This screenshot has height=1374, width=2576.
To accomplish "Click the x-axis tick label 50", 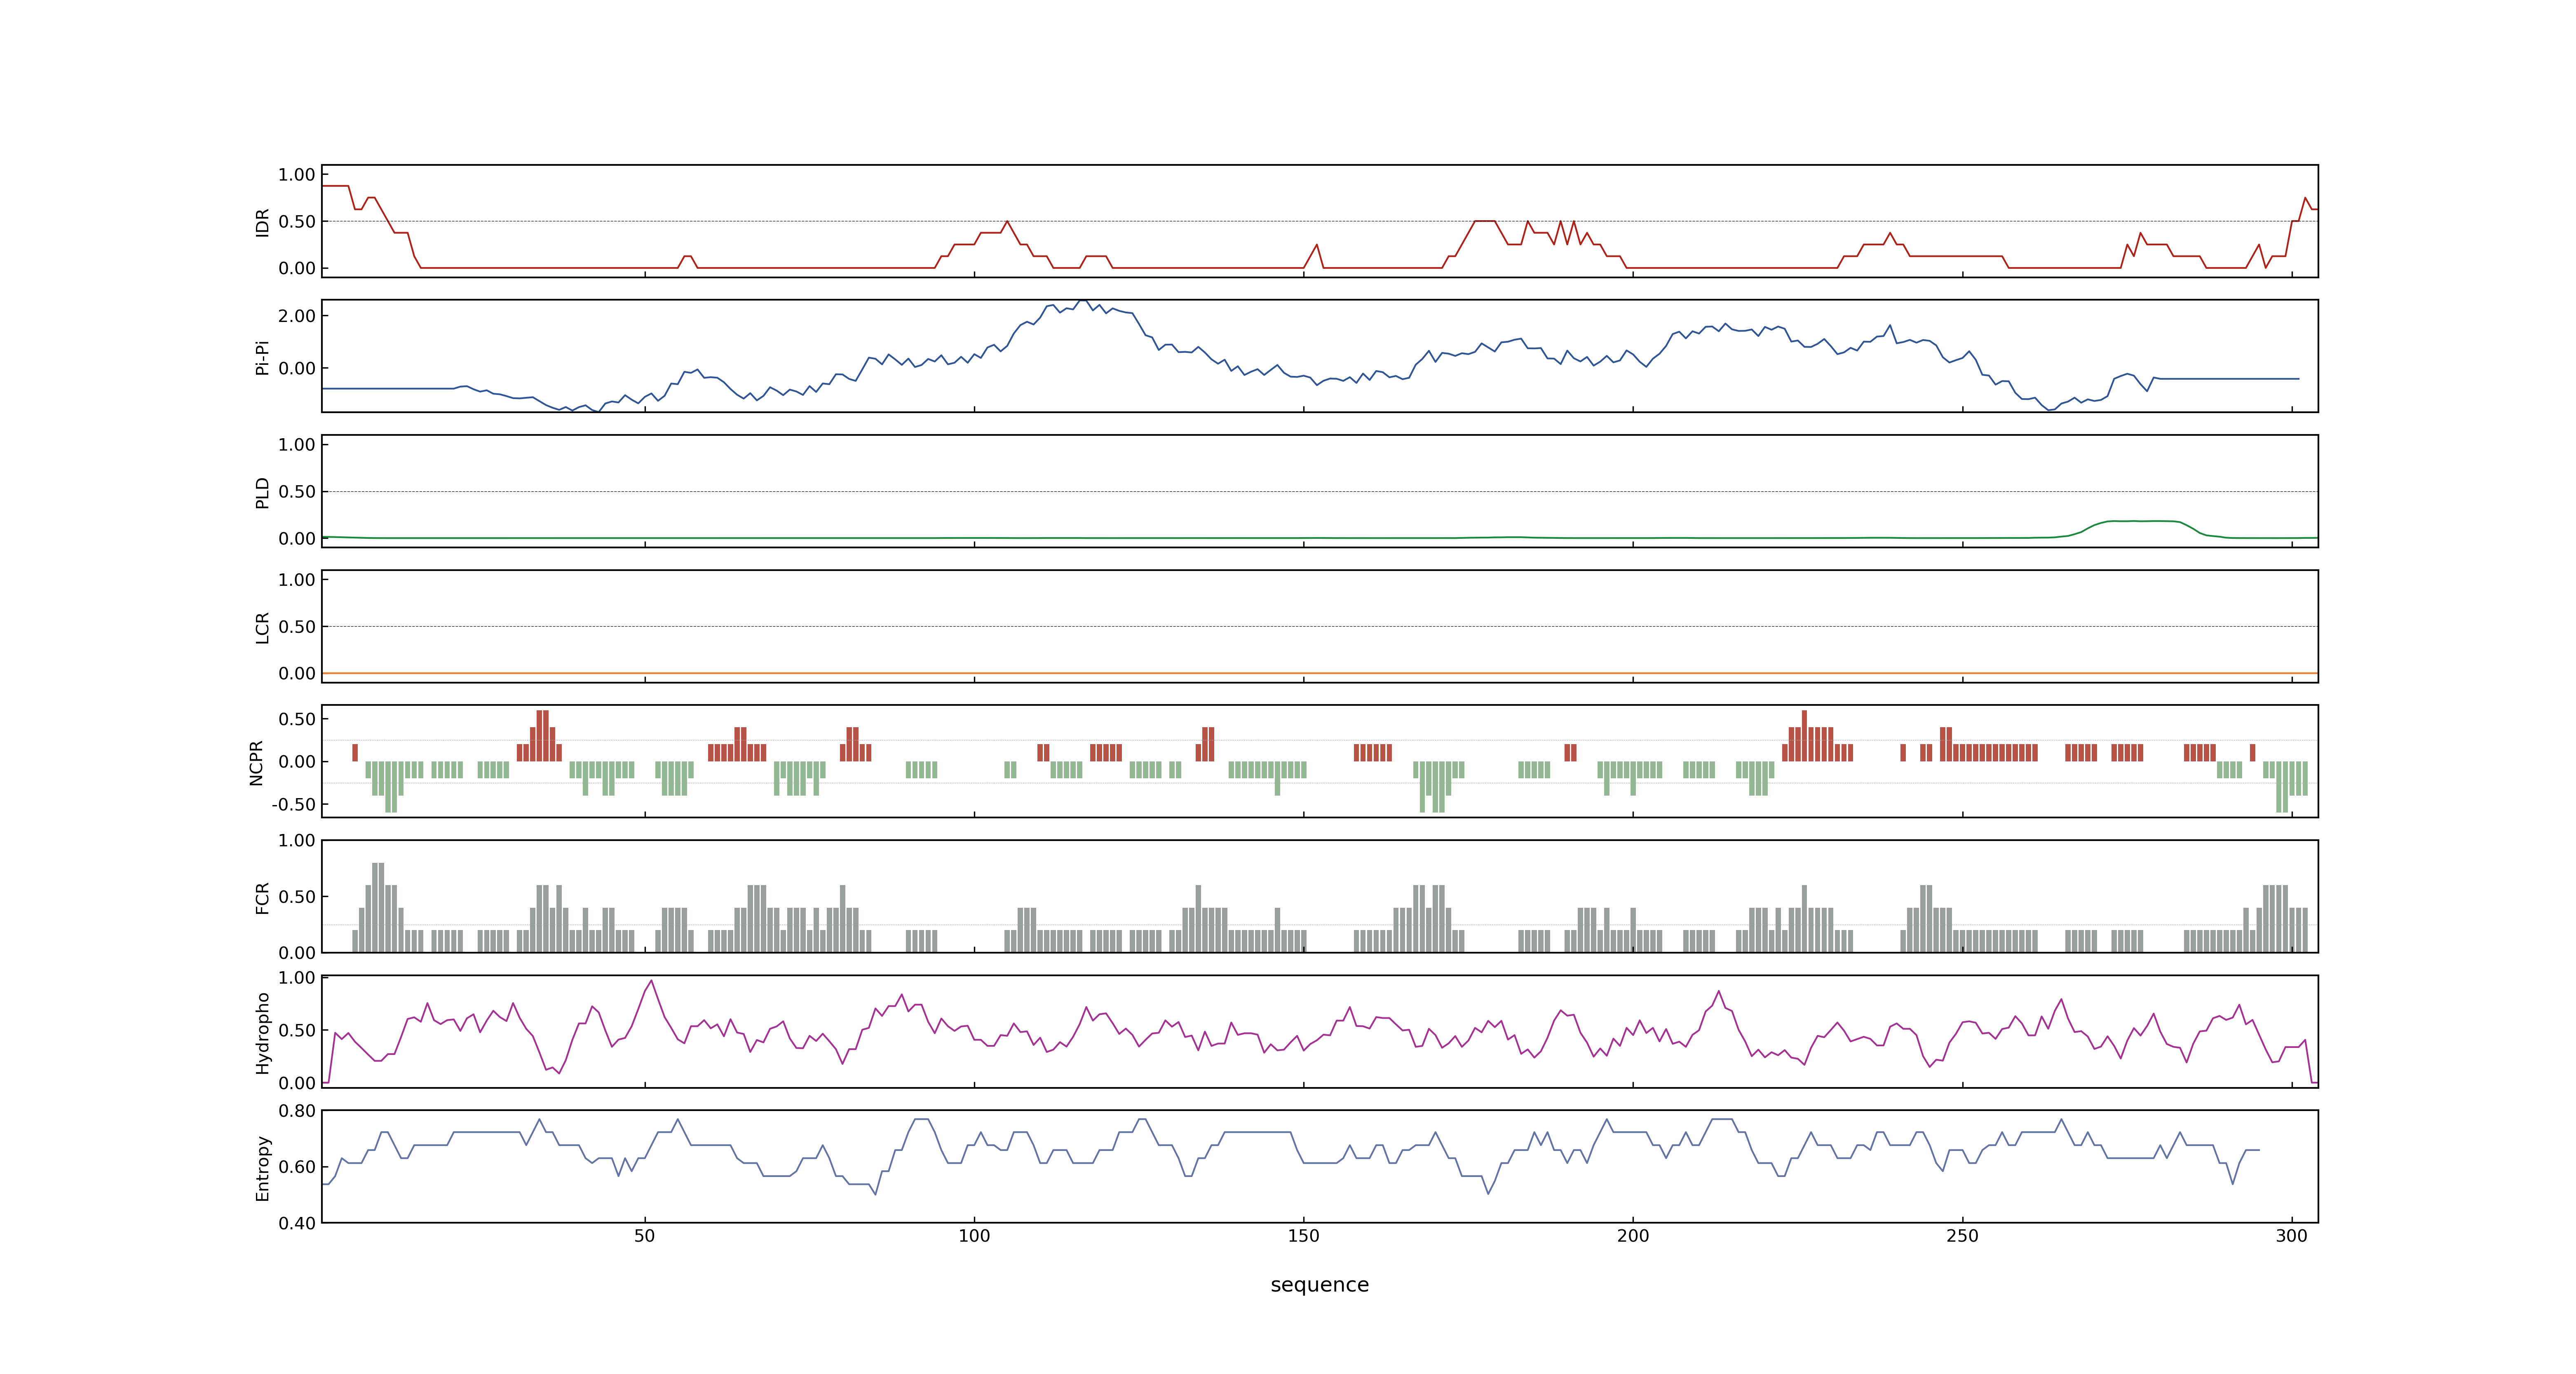I will 645,1236.
